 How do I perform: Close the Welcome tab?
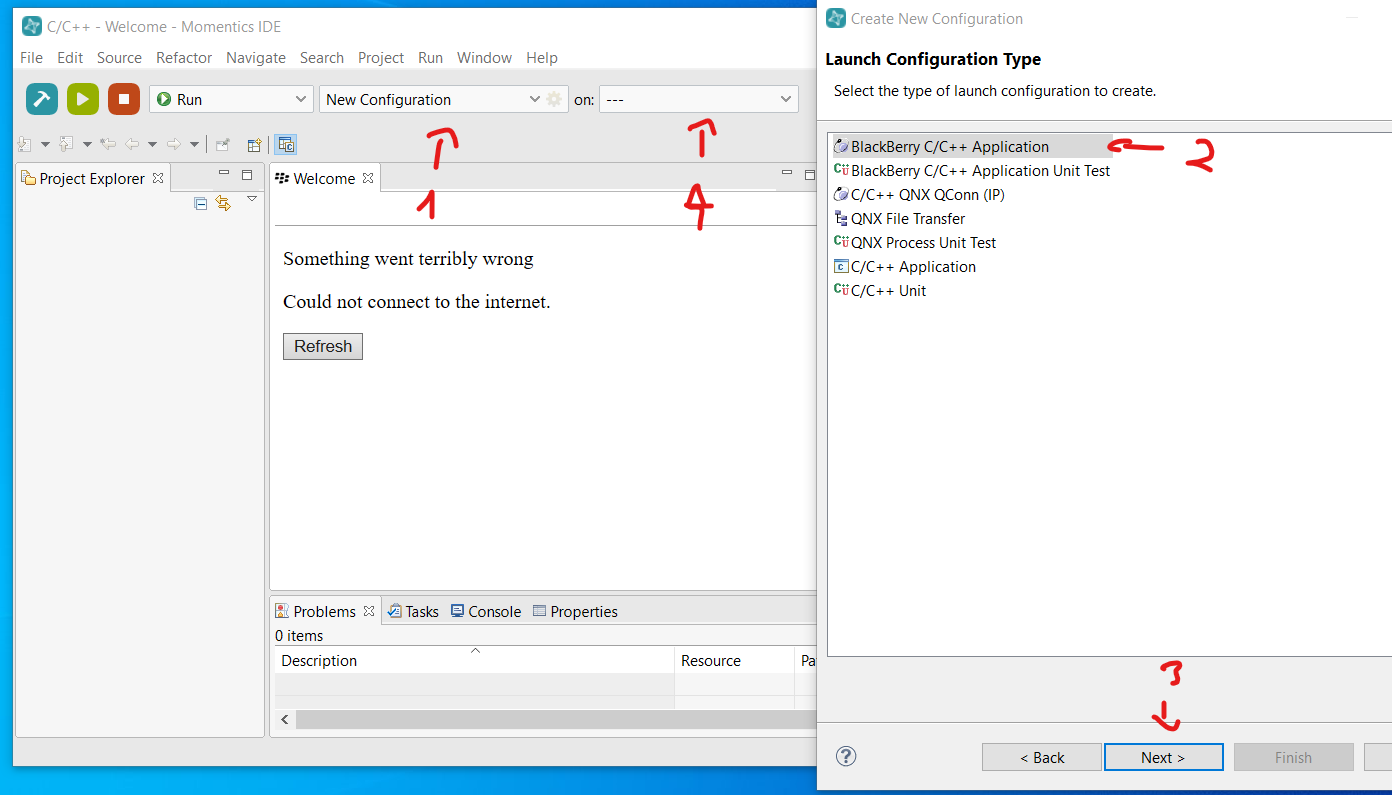pyautogui.click(x=368, y=178)
